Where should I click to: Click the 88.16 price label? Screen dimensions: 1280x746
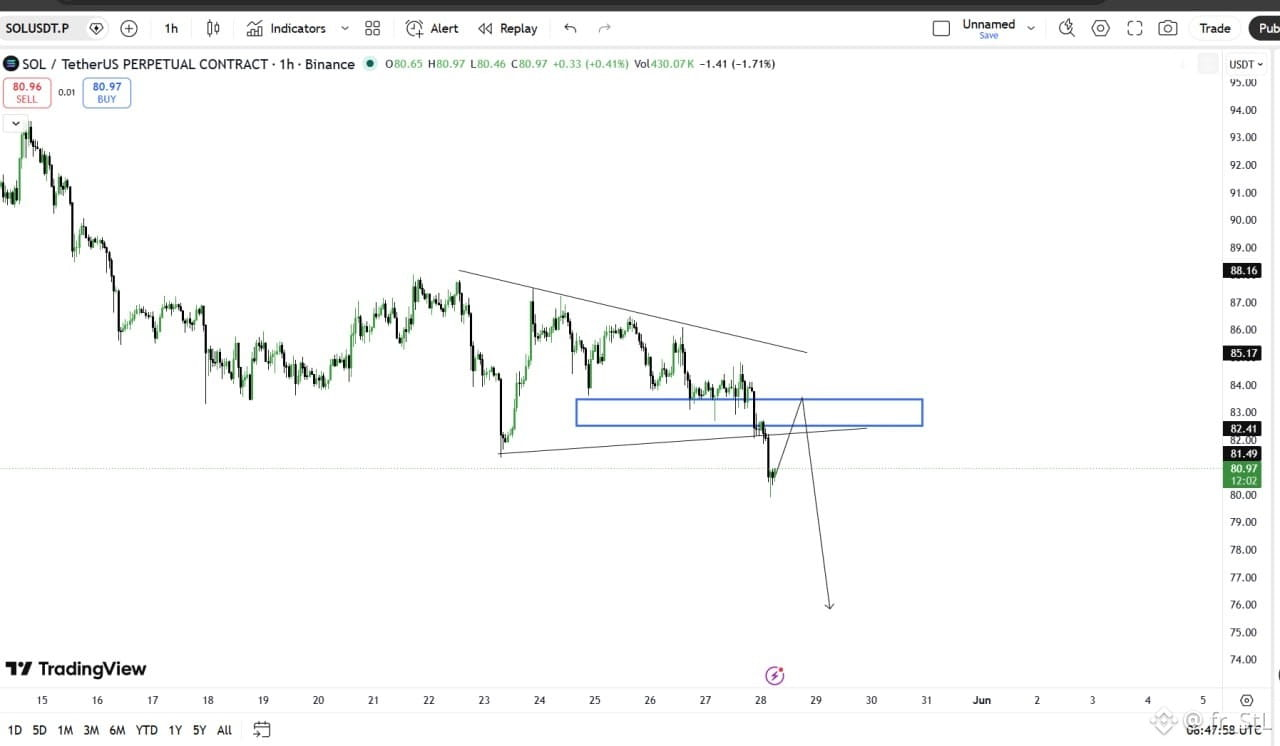click(1243, 270)
